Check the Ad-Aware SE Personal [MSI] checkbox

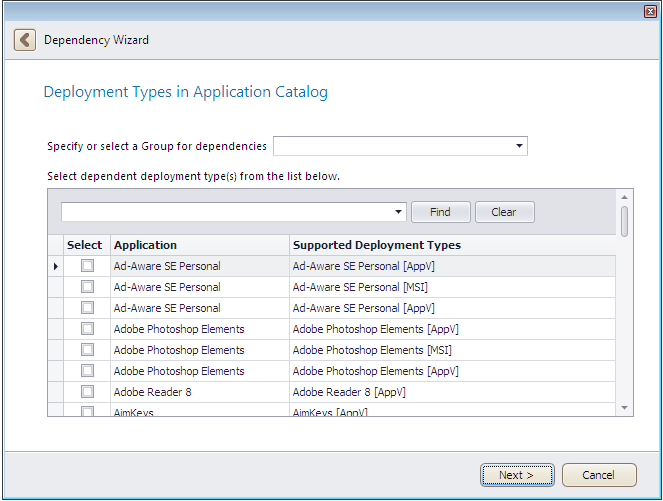click(87, 287)
